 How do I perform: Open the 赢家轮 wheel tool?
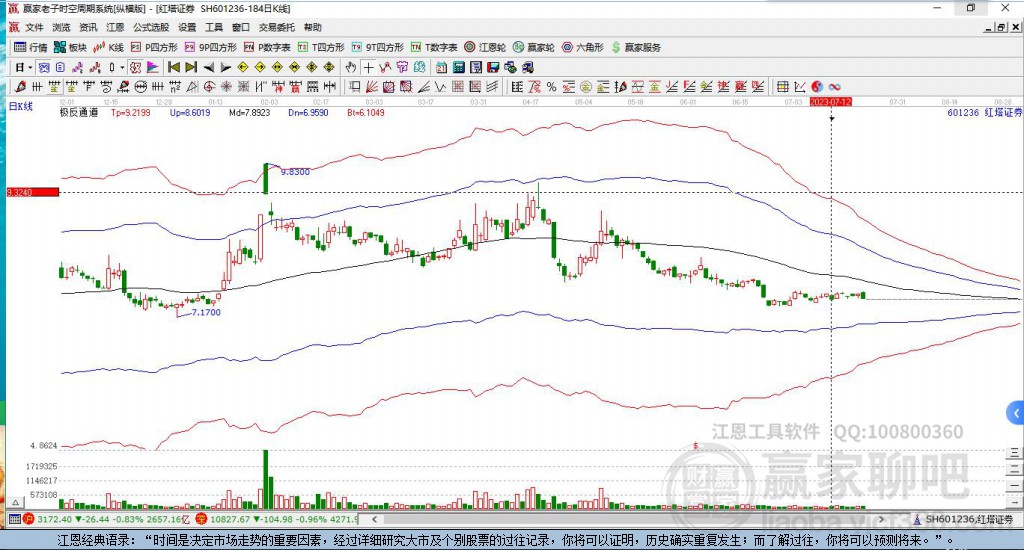pos(534,47)
